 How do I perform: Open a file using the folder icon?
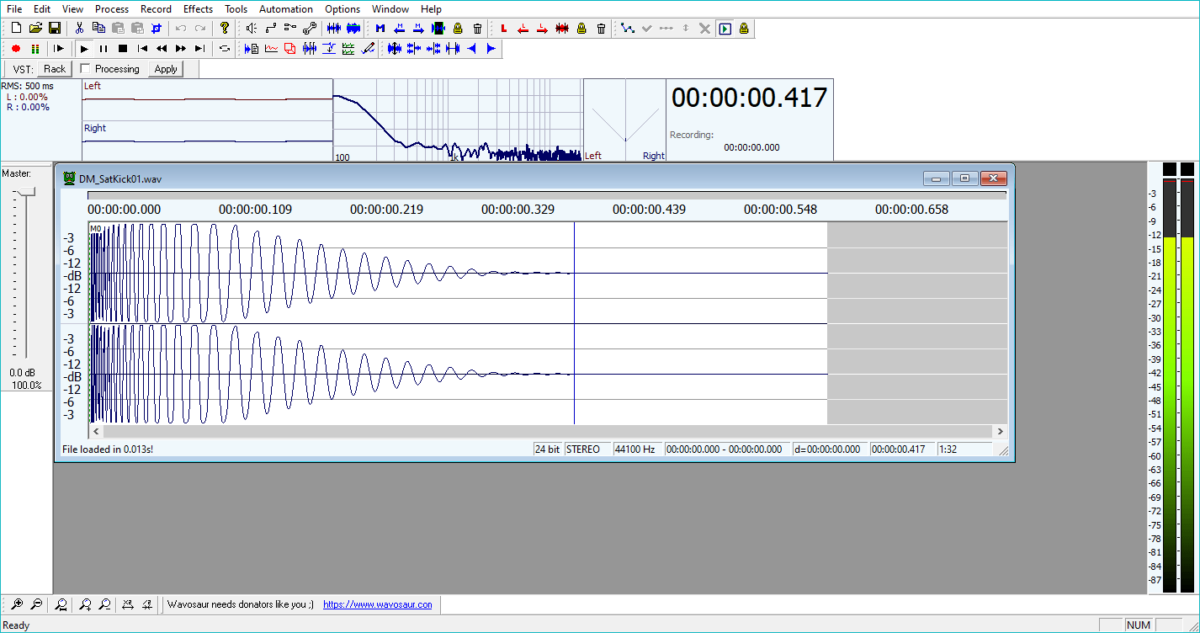coord(34,28)
